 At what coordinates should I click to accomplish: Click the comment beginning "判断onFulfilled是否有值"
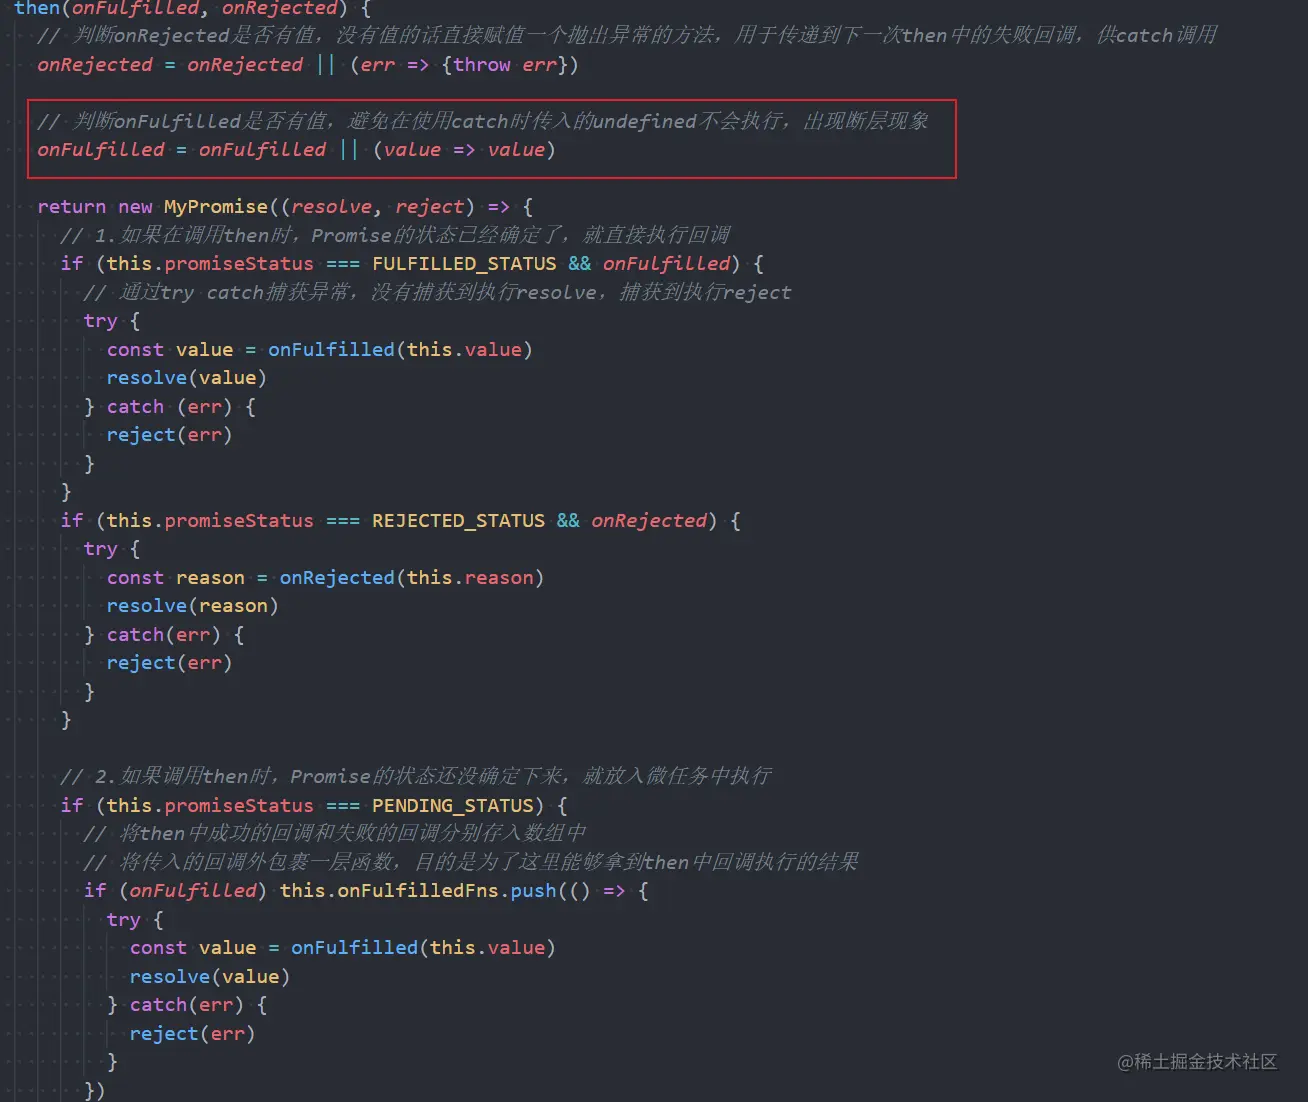(483, 121)
